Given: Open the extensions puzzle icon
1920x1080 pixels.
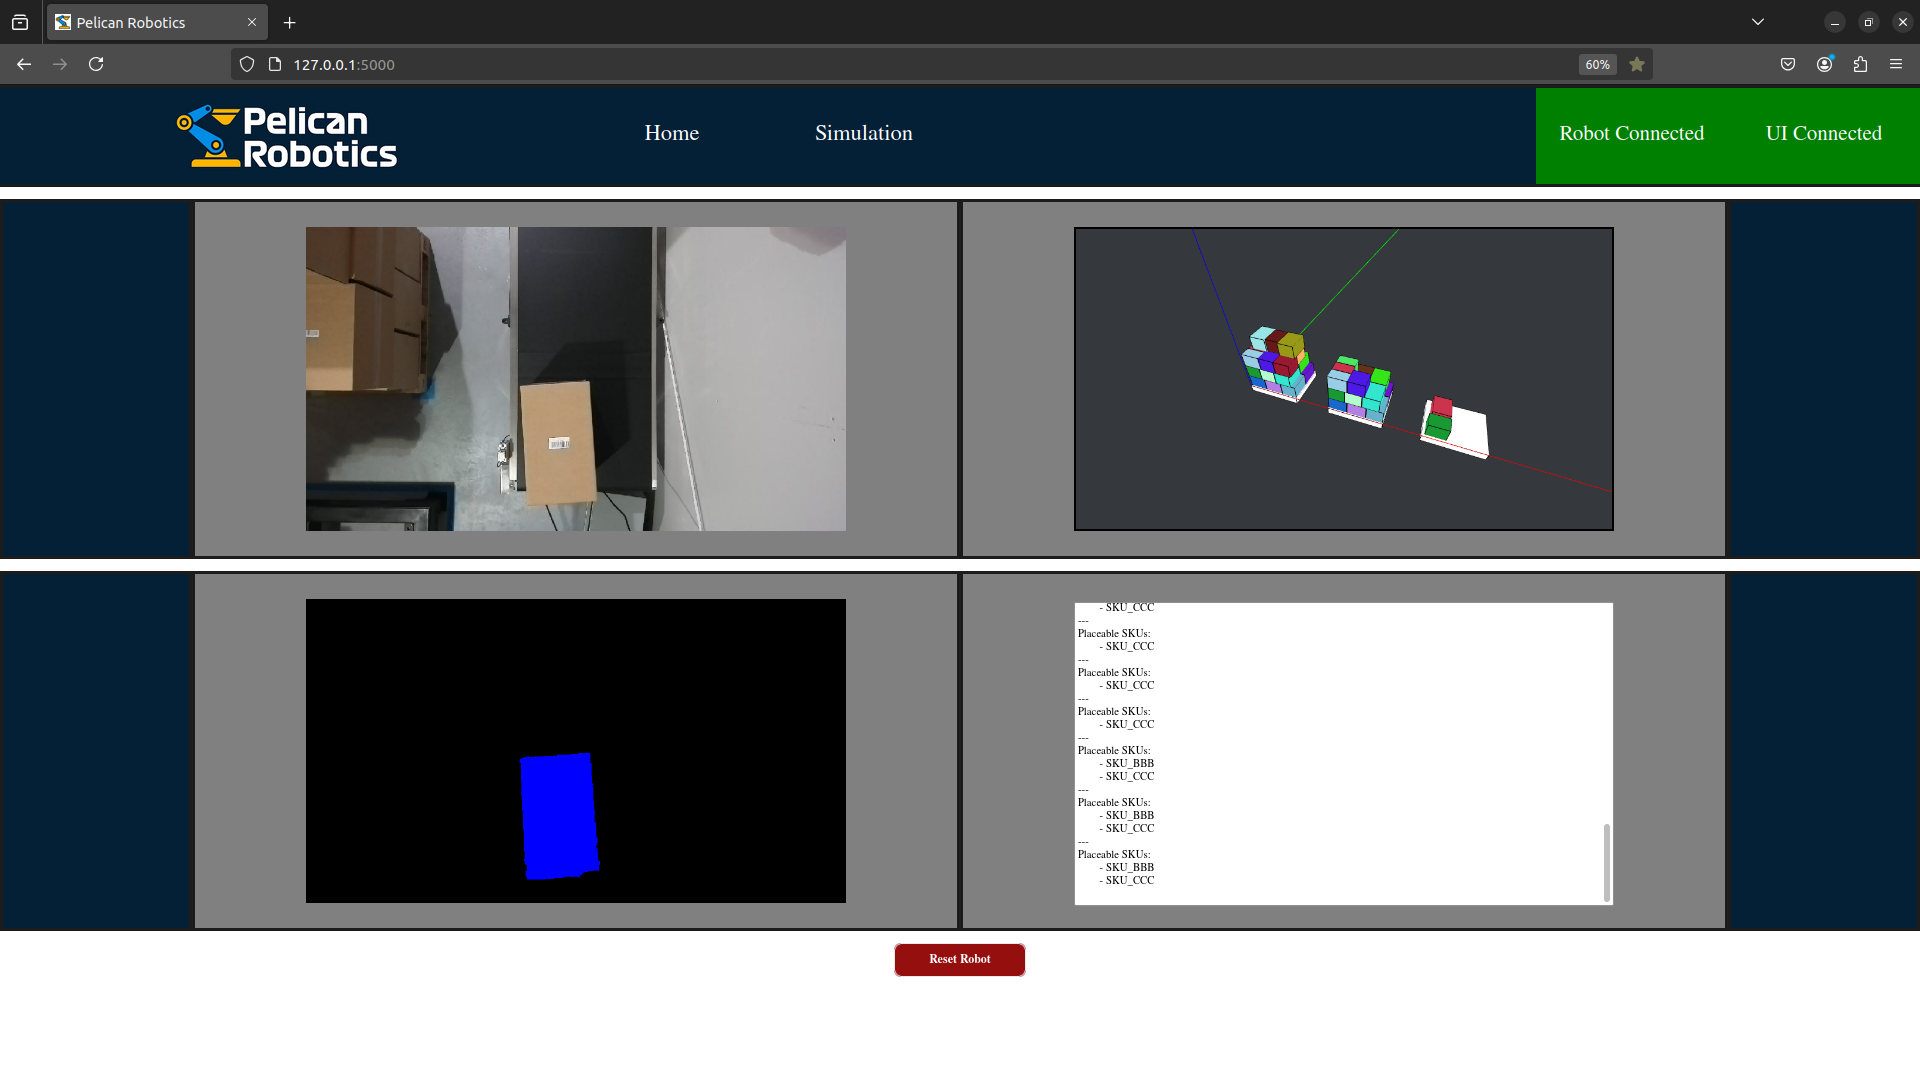Looking at the screenshot, I should tap(1860, 64).
